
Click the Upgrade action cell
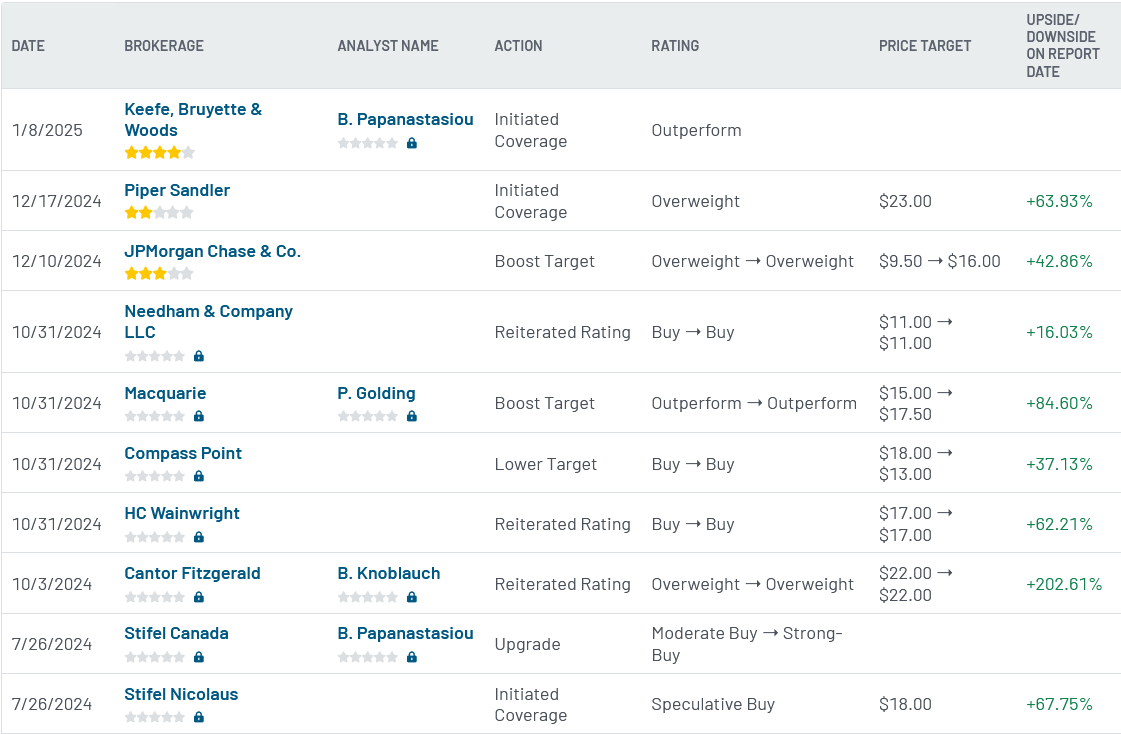(x=528, y=644)
